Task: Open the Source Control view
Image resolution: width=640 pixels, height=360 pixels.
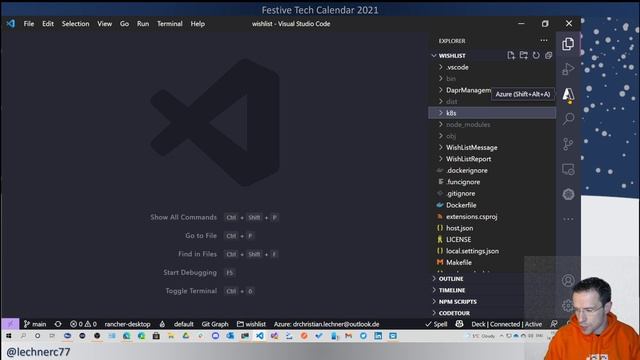Action: pos(568,144)
